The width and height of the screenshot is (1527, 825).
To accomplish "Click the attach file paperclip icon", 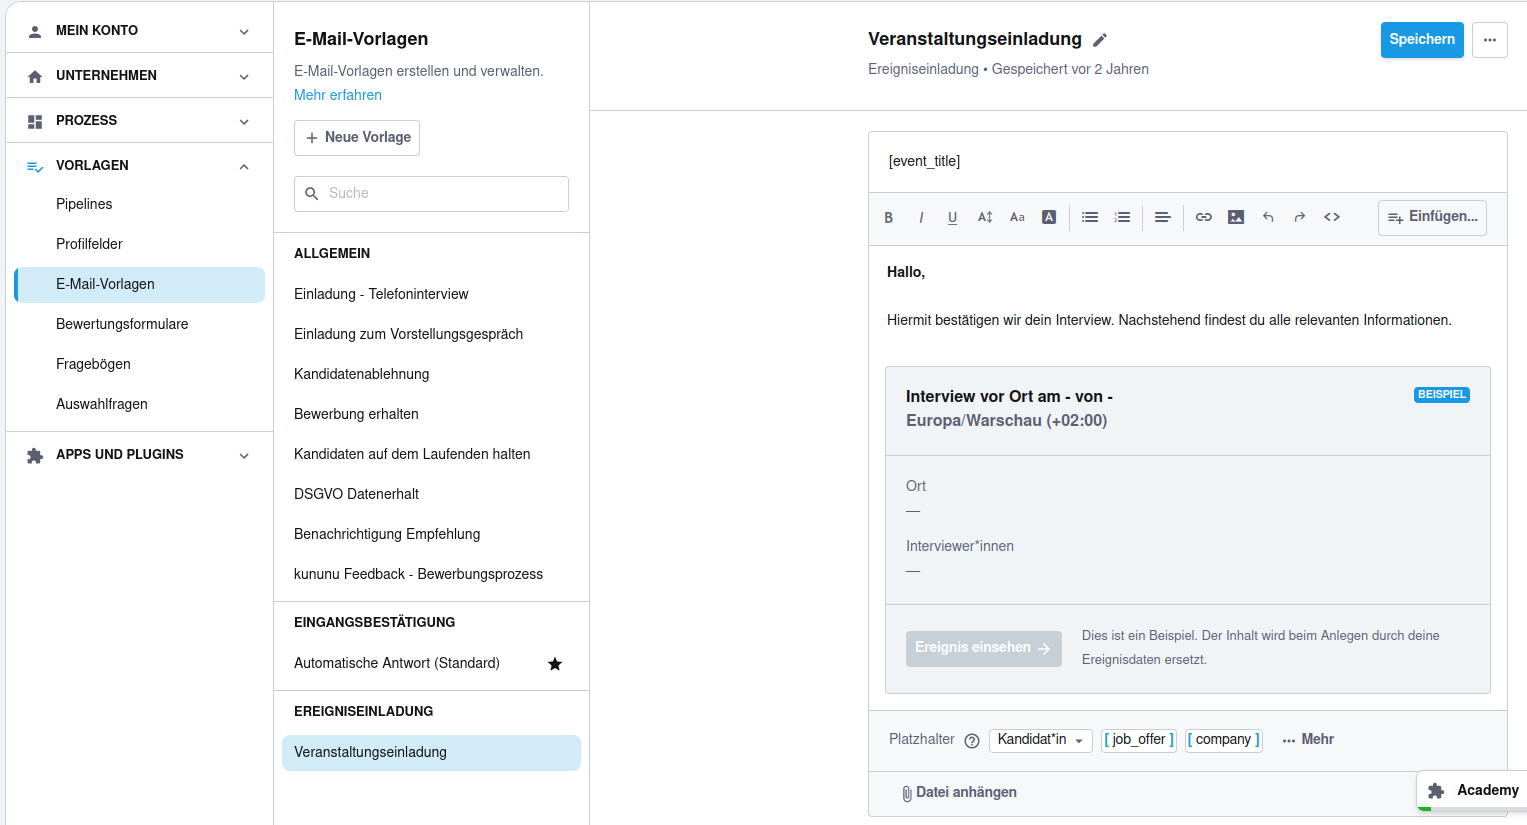I will 906,792.
